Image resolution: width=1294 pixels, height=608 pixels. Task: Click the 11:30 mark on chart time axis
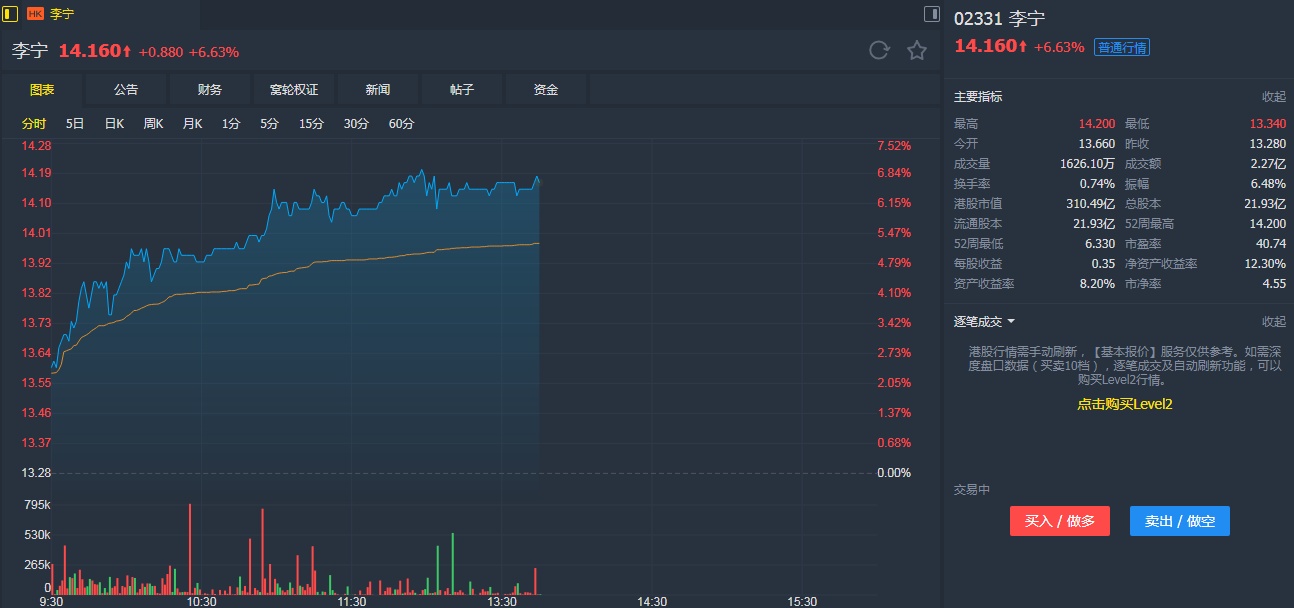pyautogui.click(x=352, y=602)
